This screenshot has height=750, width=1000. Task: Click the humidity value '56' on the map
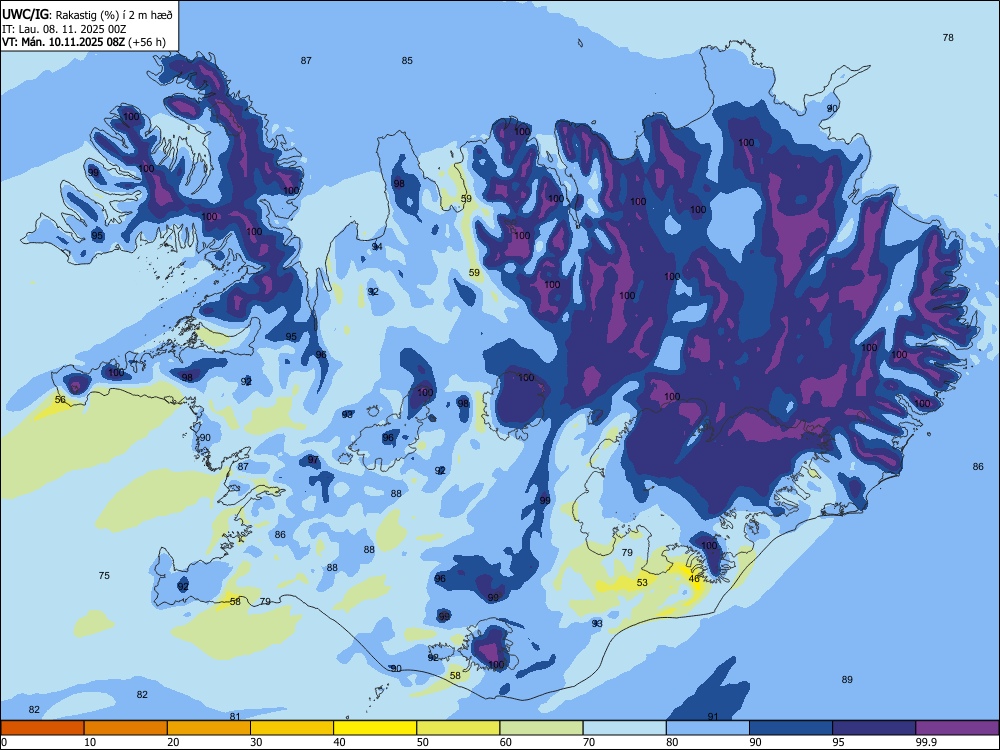[60, 399]
